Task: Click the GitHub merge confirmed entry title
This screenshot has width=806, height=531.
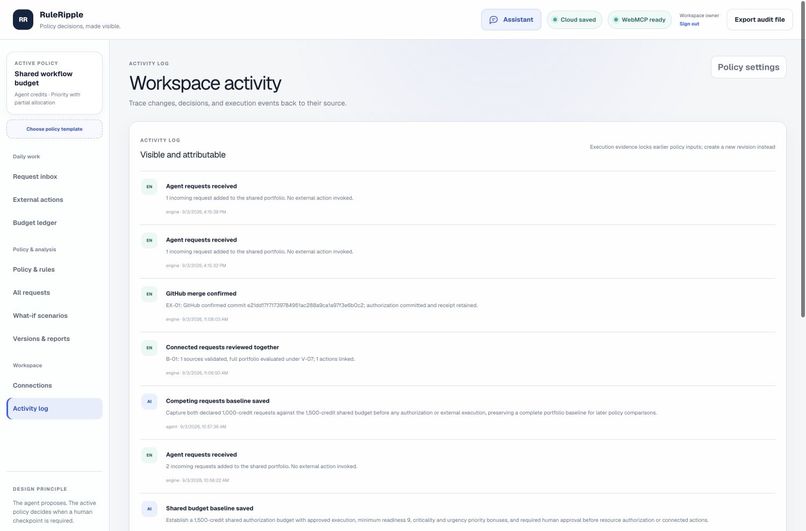Action: 201,294
